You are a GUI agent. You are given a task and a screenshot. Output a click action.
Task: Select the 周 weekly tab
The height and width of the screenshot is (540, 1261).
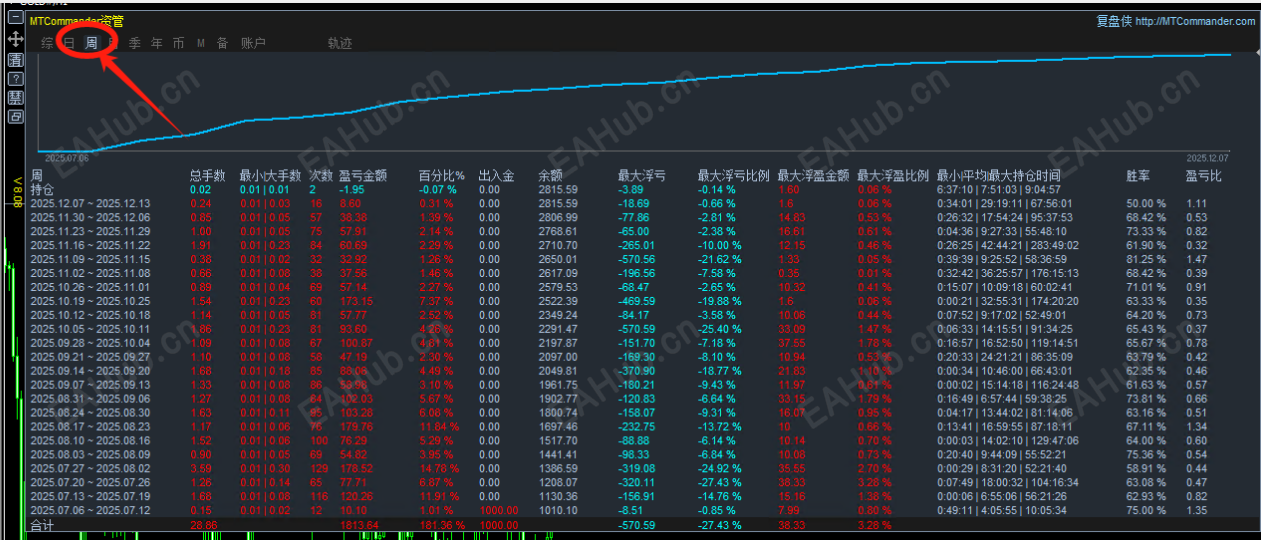tap(91, 43)
